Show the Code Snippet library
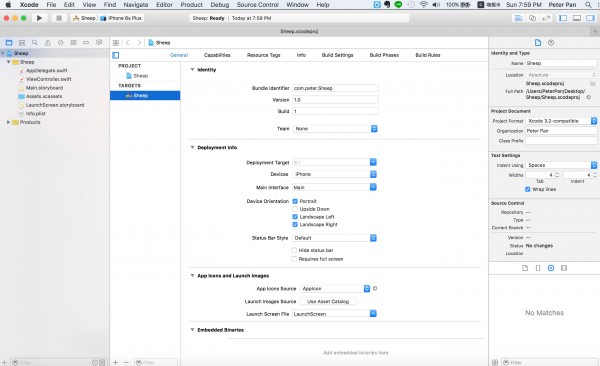 (x=538, y=268)
